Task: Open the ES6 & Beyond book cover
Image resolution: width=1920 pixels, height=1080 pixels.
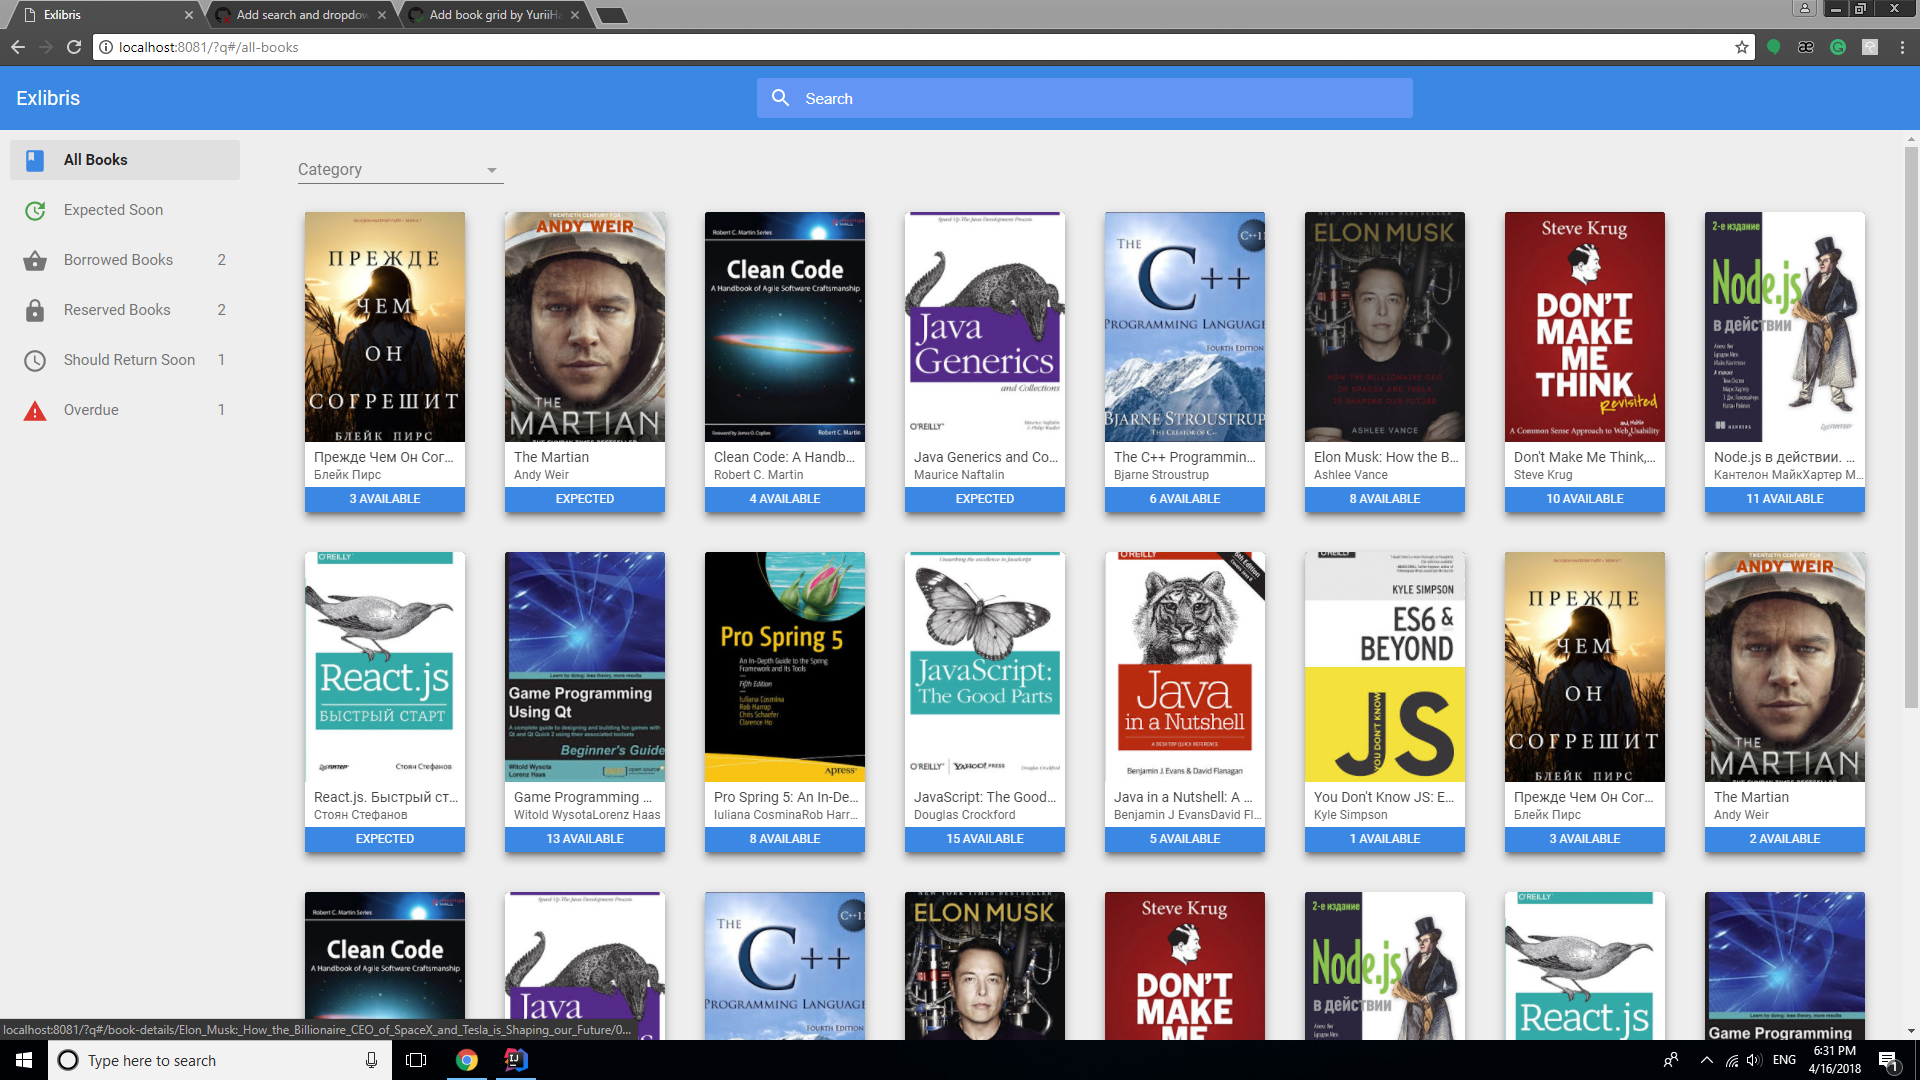Action: tap(1385, 667)
